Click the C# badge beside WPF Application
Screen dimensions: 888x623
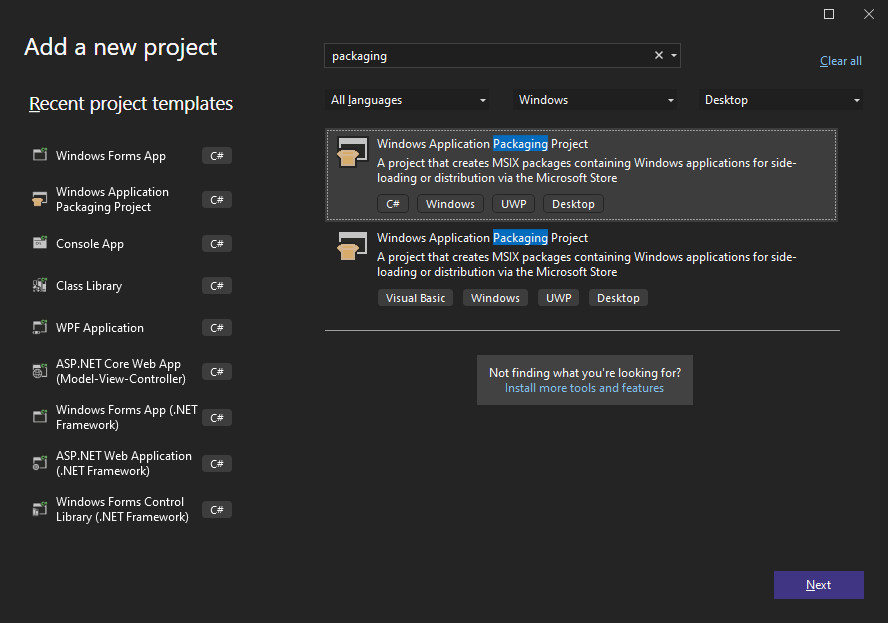[x=217, y=327]
